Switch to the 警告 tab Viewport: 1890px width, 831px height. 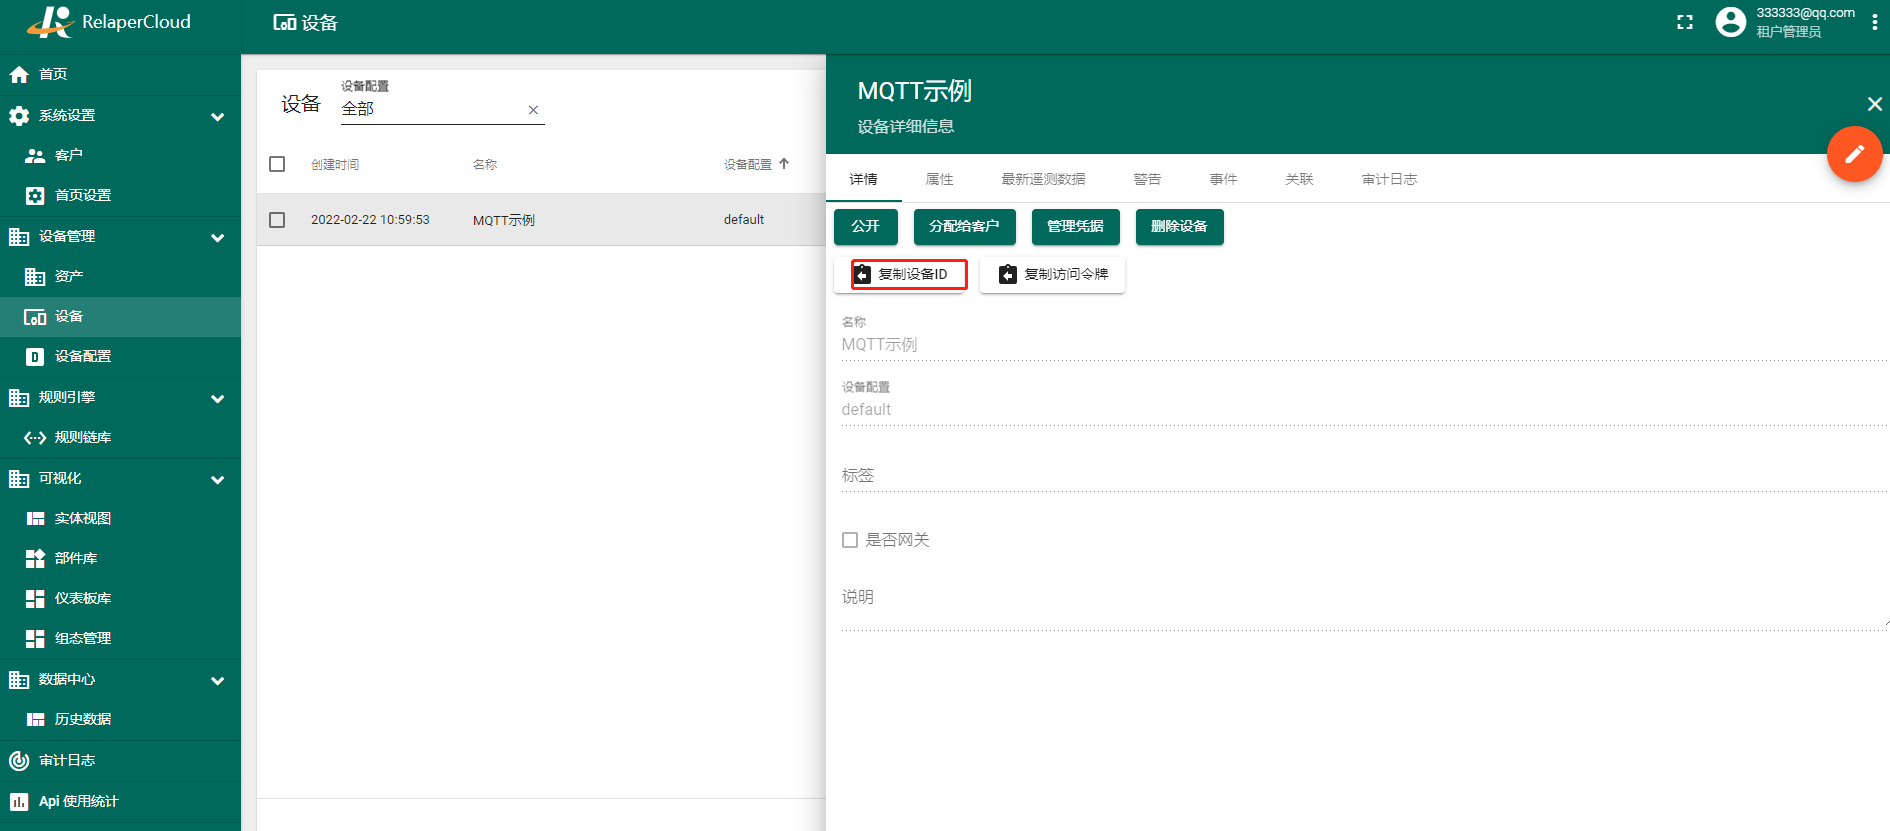[x=1147, y=179]
